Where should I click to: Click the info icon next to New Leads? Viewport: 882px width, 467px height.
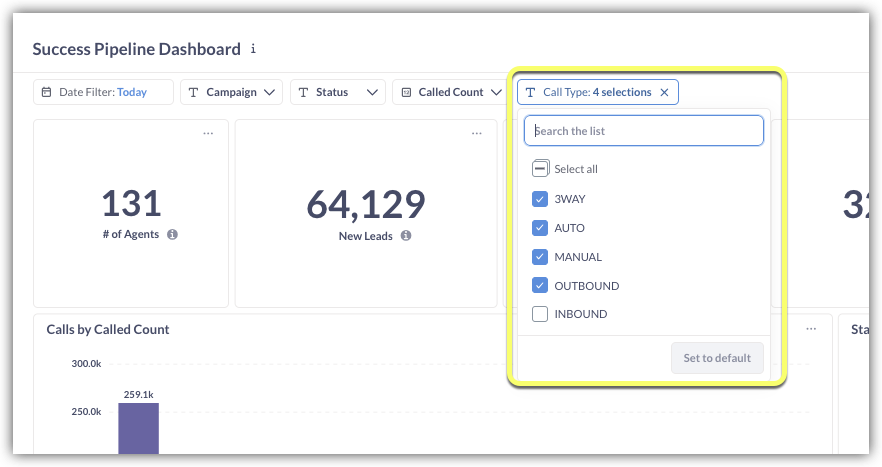(406, 236)
